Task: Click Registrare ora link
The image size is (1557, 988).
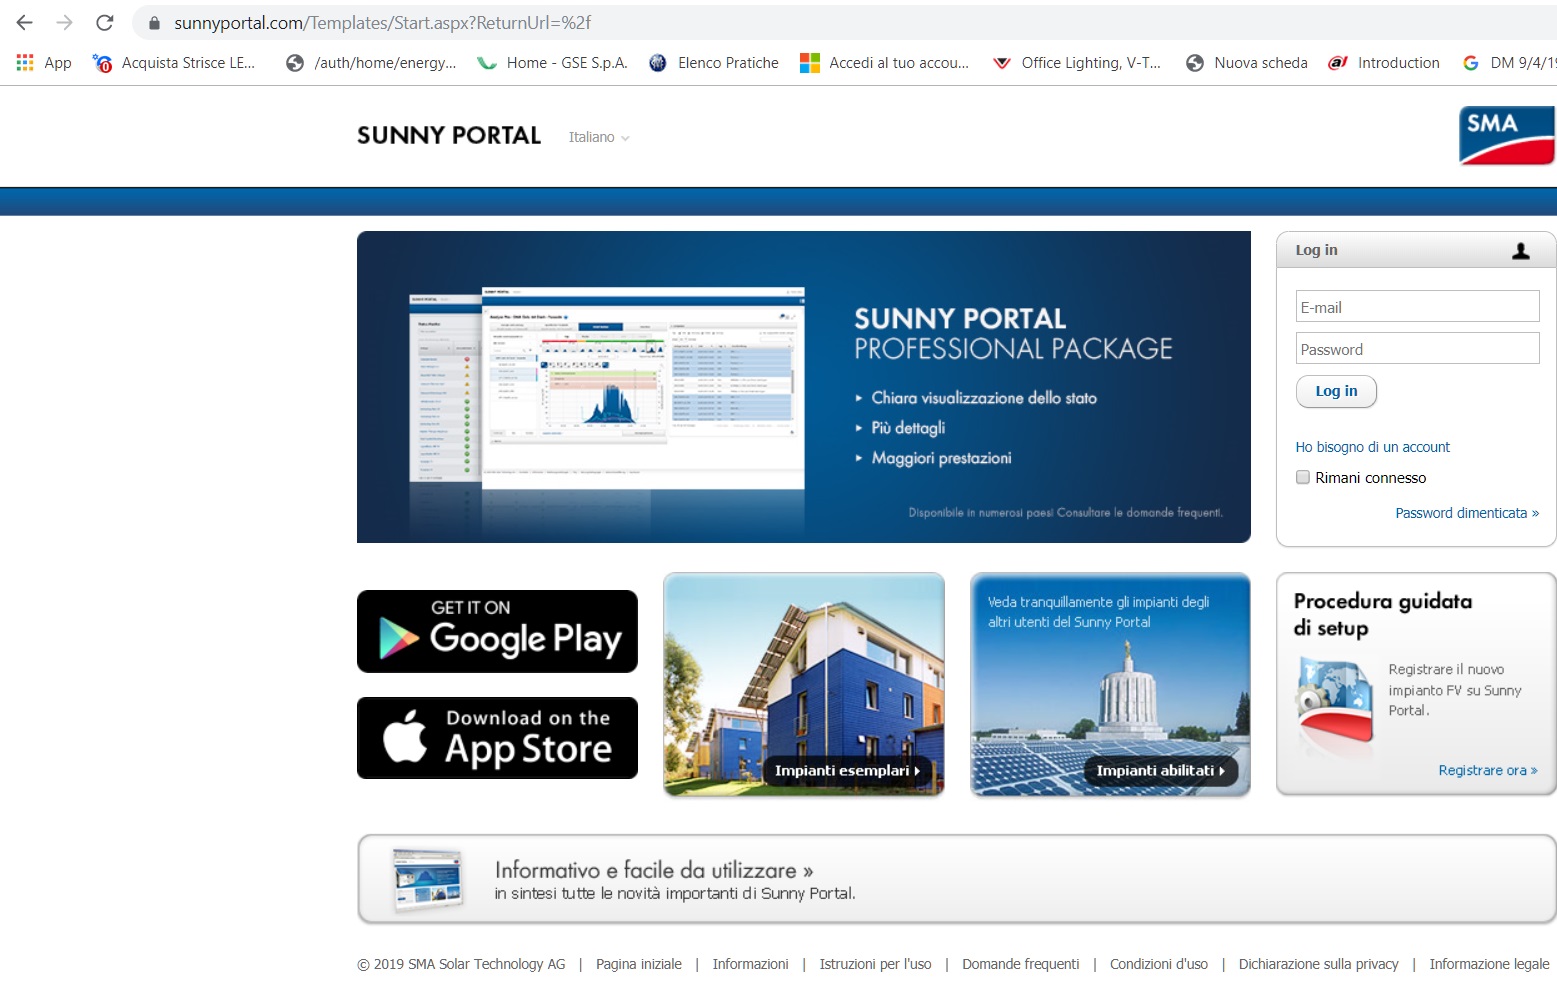Action: point(1488,770)
